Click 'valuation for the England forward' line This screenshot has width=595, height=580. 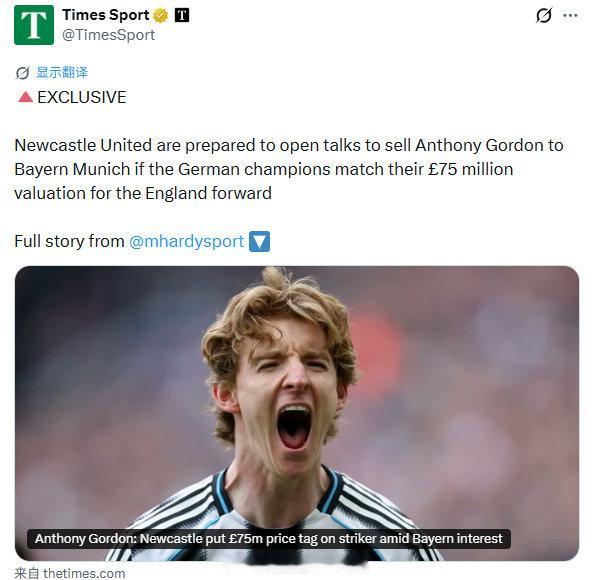point(143,193)
